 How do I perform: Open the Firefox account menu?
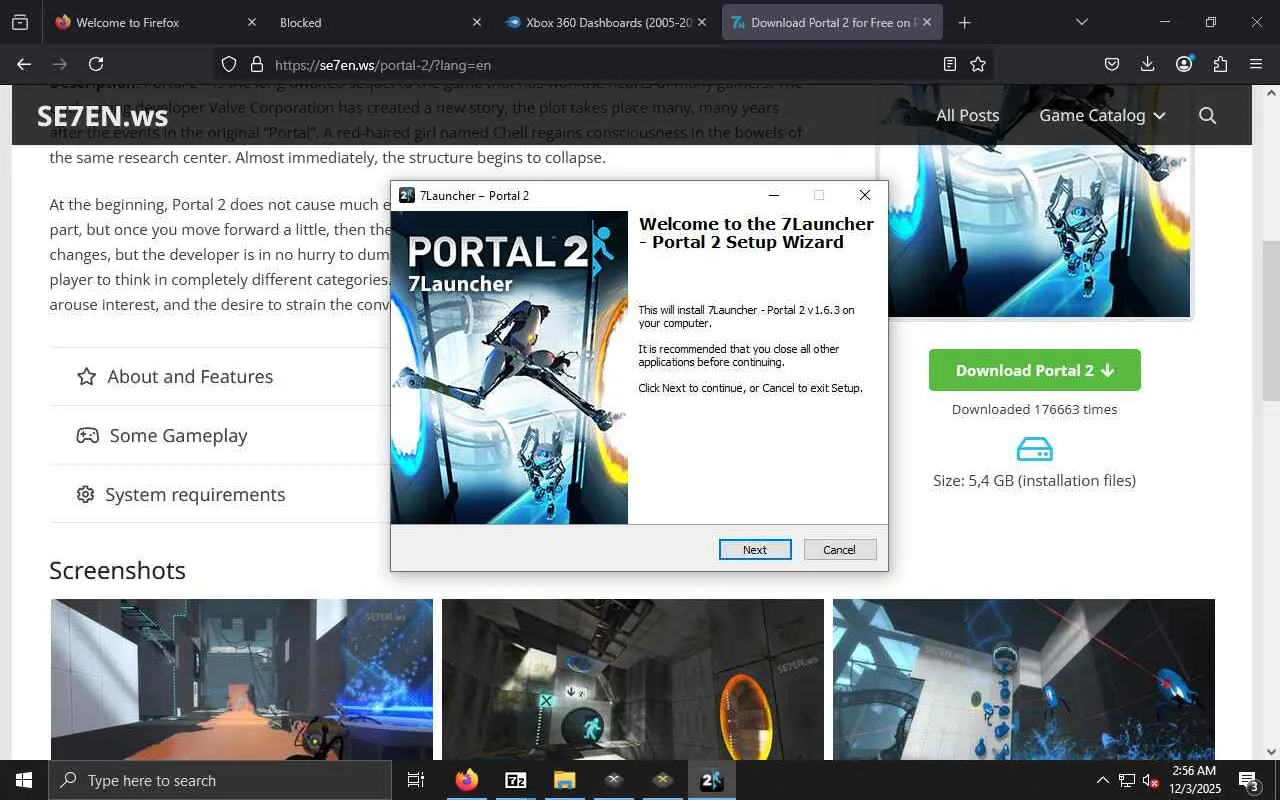1184,64
